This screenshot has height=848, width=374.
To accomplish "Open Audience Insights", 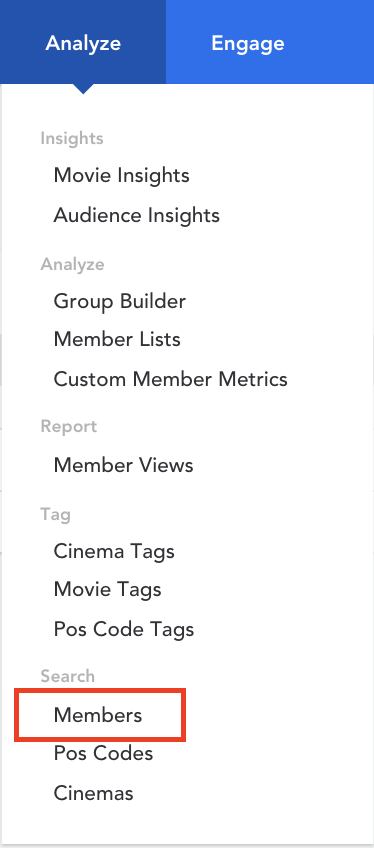I will click(136, 215).
